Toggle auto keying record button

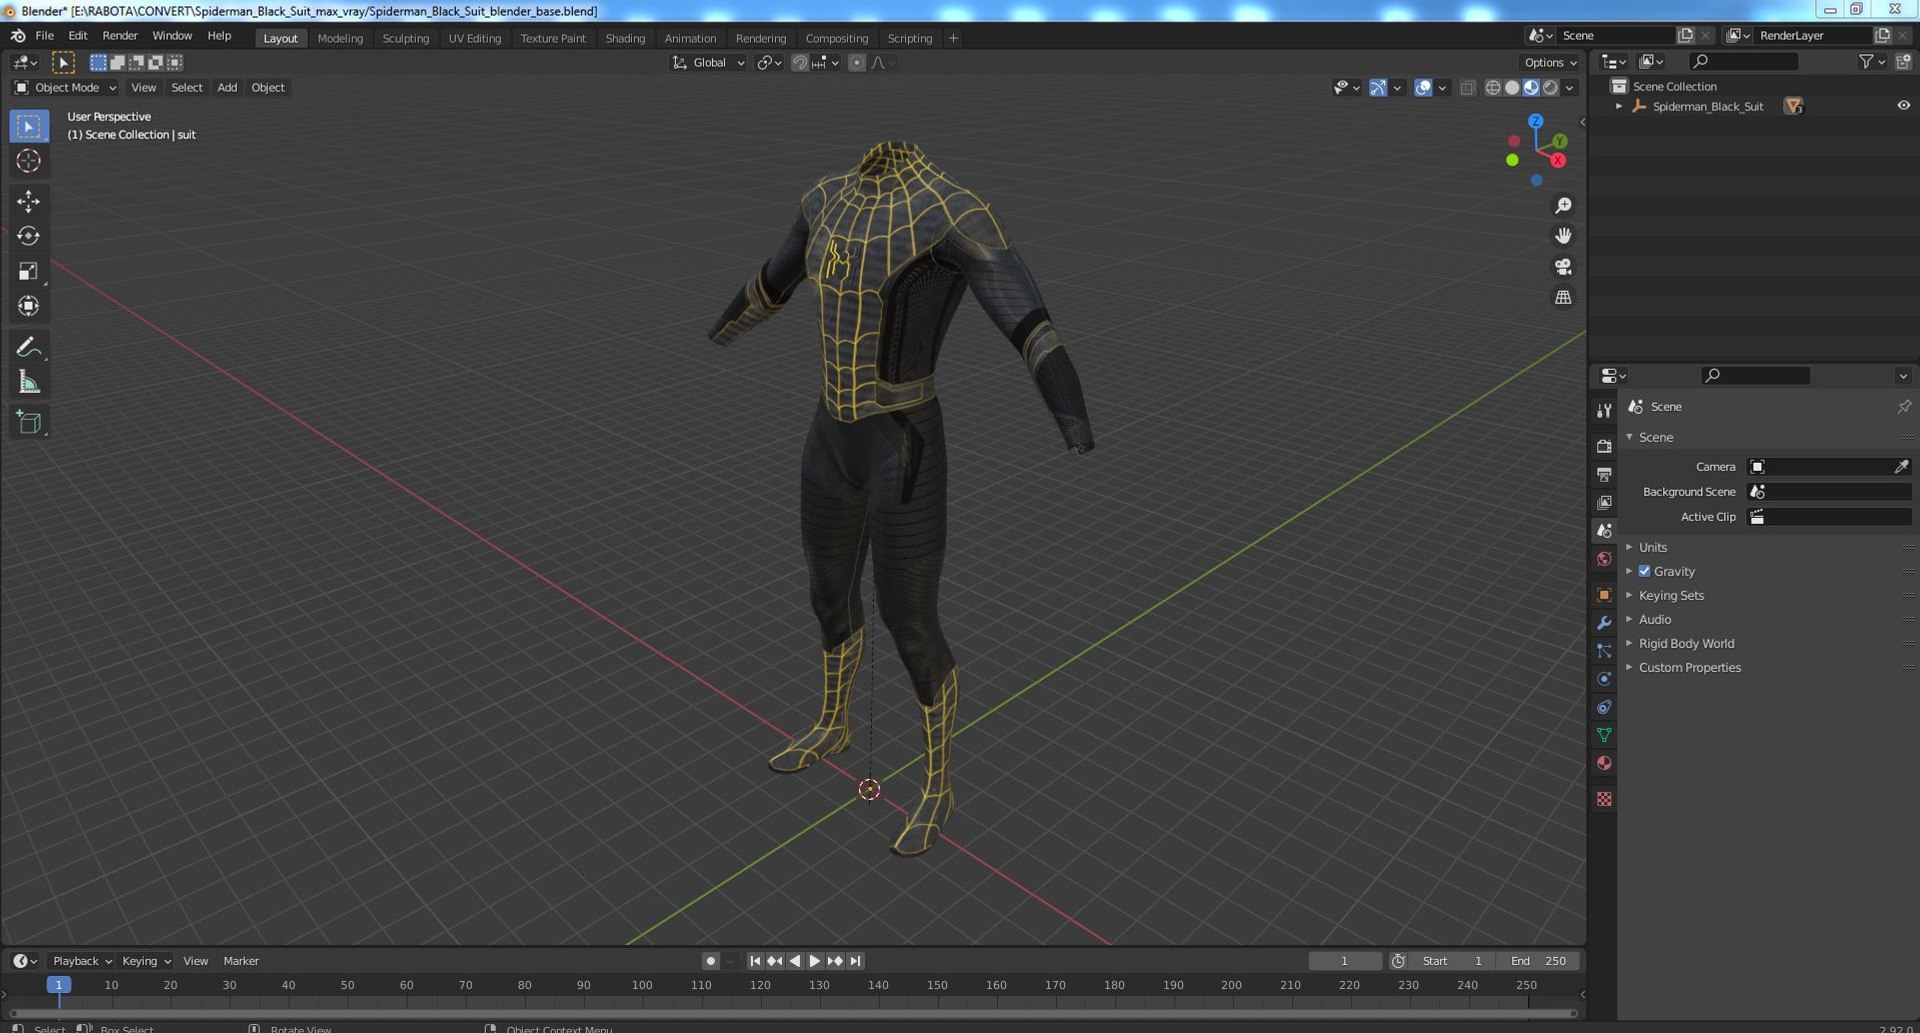(710, 961)
